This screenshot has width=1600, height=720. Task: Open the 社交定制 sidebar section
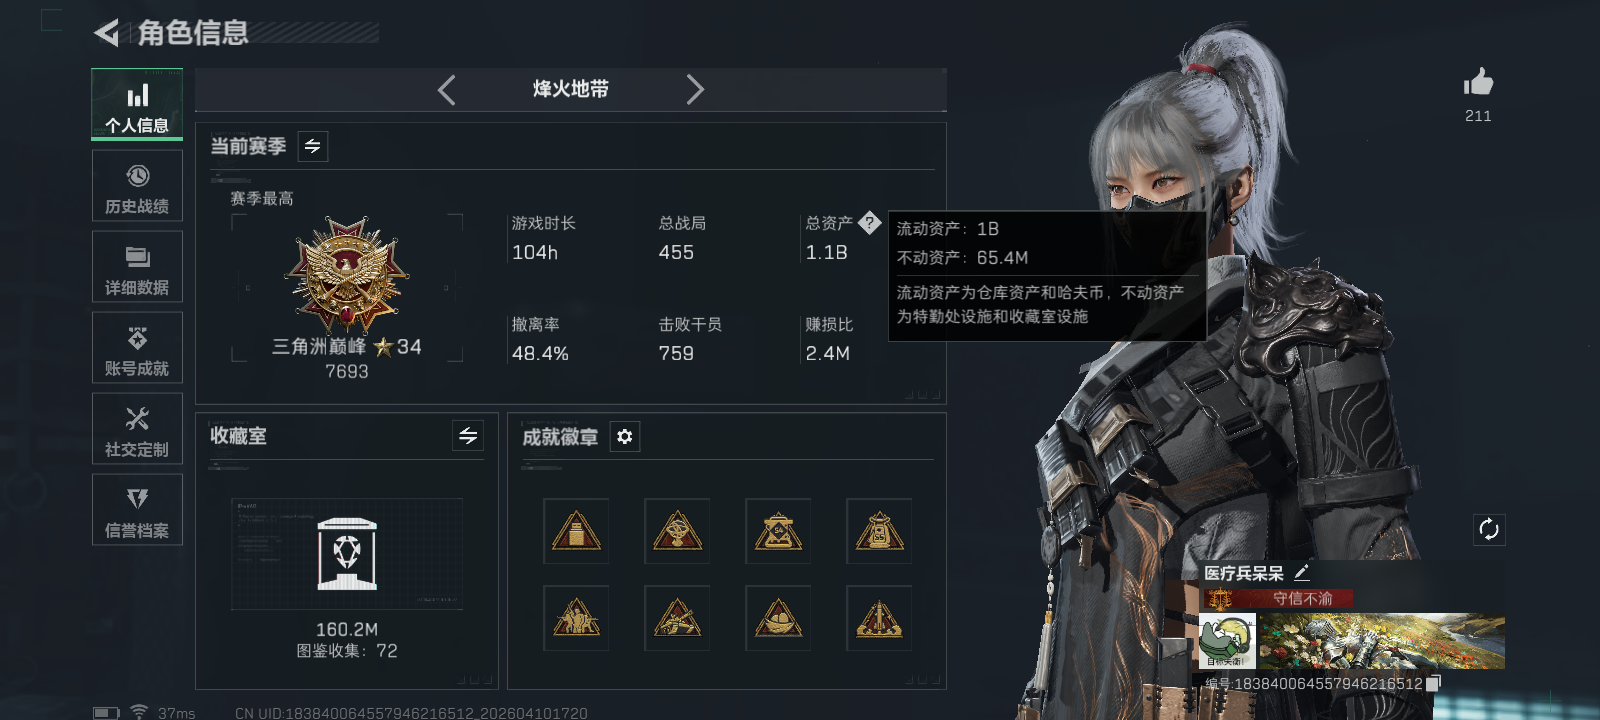click(x=137, y=430)
